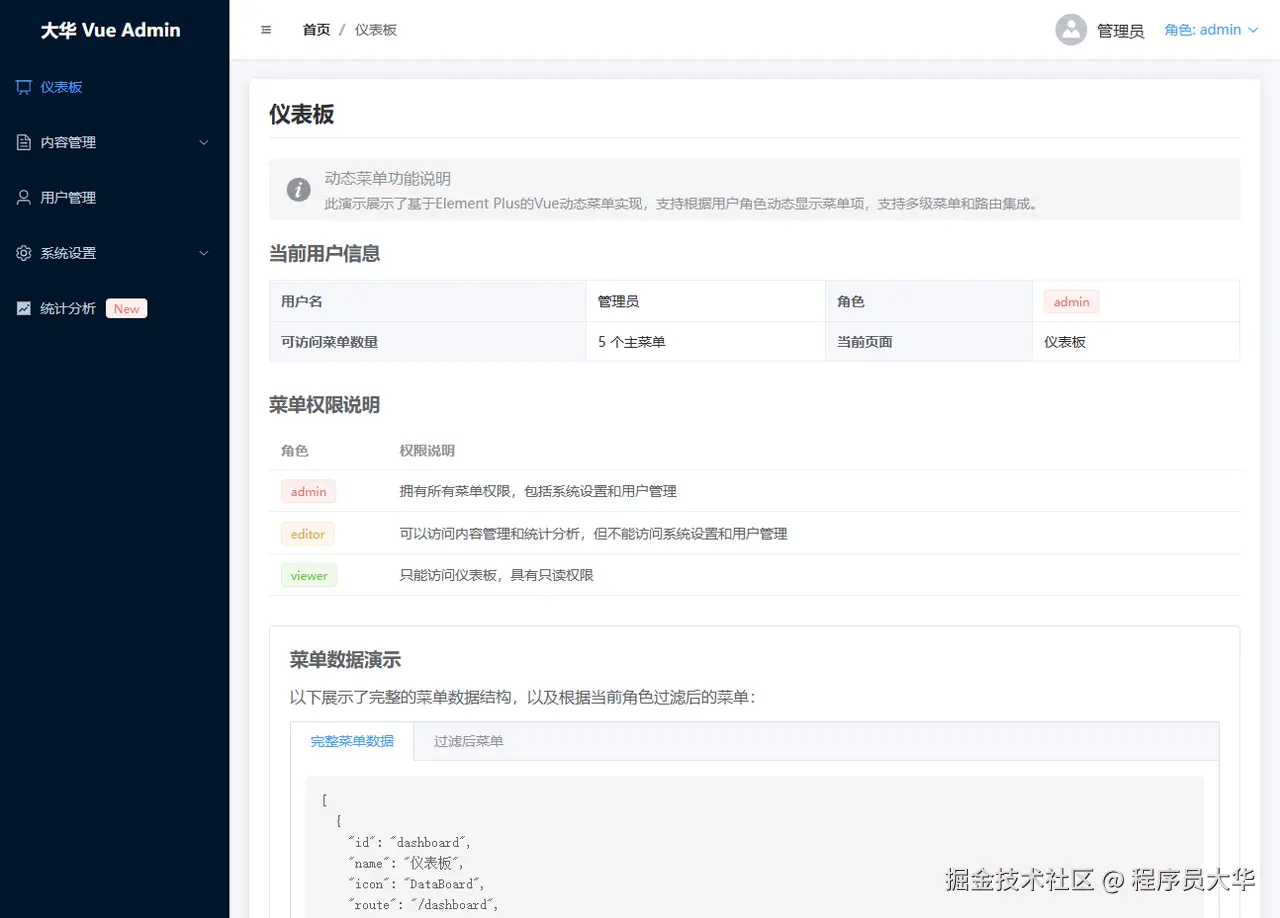Viewport: 1280px width, 918px height.
Task: Click the New badge next to 统计分析
Action: tap(126, 308)
